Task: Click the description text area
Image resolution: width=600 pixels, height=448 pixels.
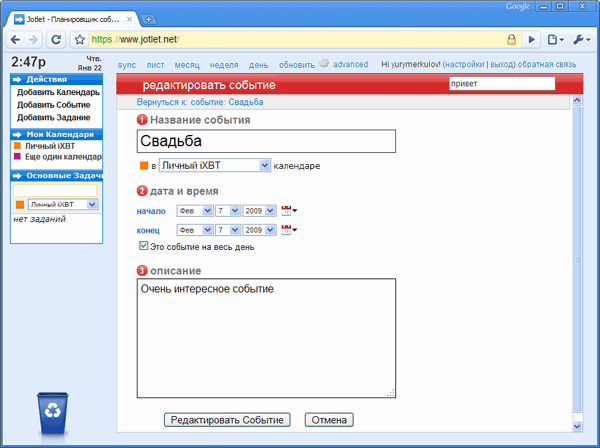Action: [266, 338]
